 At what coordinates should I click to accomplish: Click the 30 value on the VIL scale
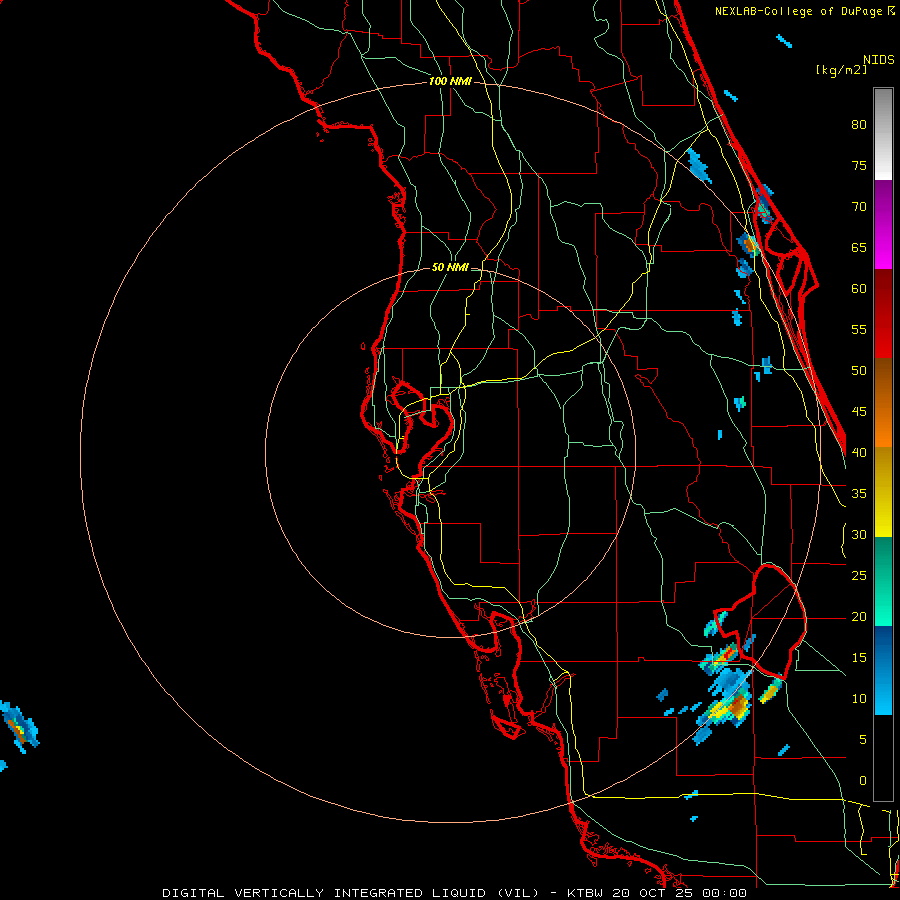click(859, 534)
